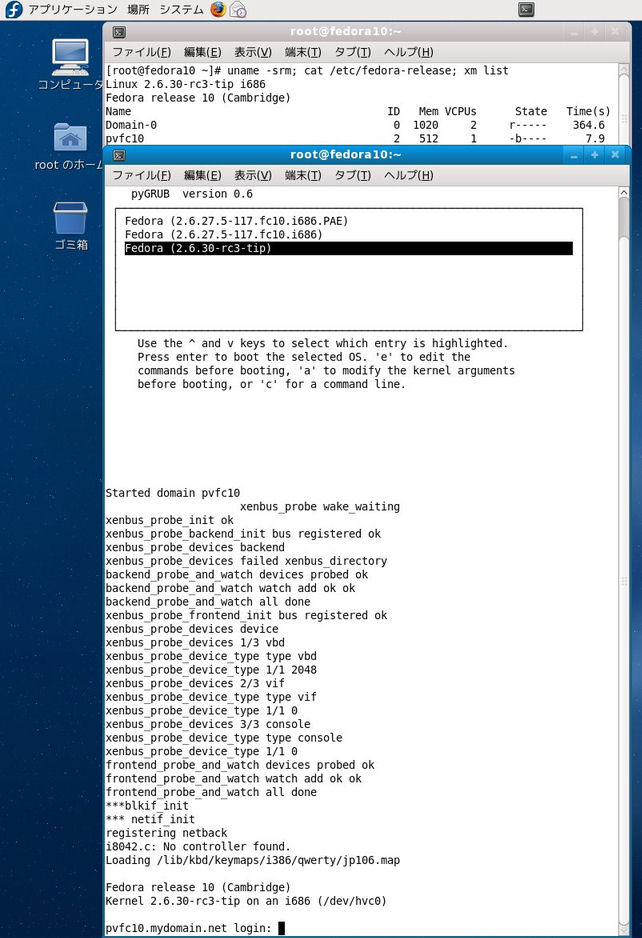Viewport: 642px width, 938px height.
Task: Select highlighted Fedora (2.6.30-rc3-tip) boot entry
Action: 348,248
